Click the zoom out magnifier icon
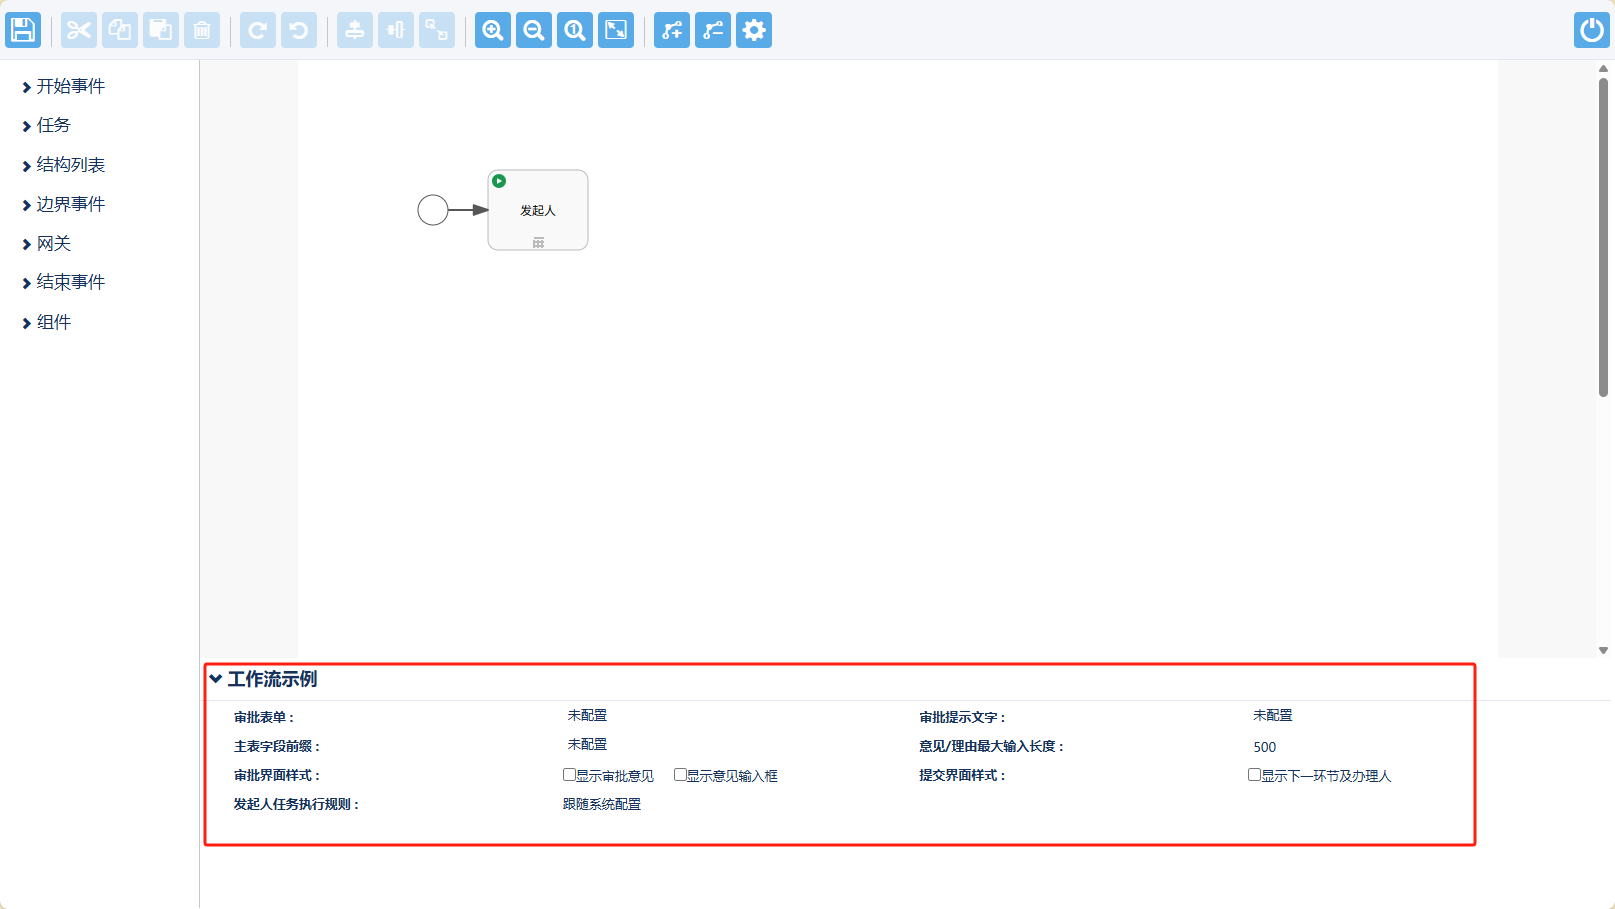Viewport: 1615px width, 909px height. [534, 30]
